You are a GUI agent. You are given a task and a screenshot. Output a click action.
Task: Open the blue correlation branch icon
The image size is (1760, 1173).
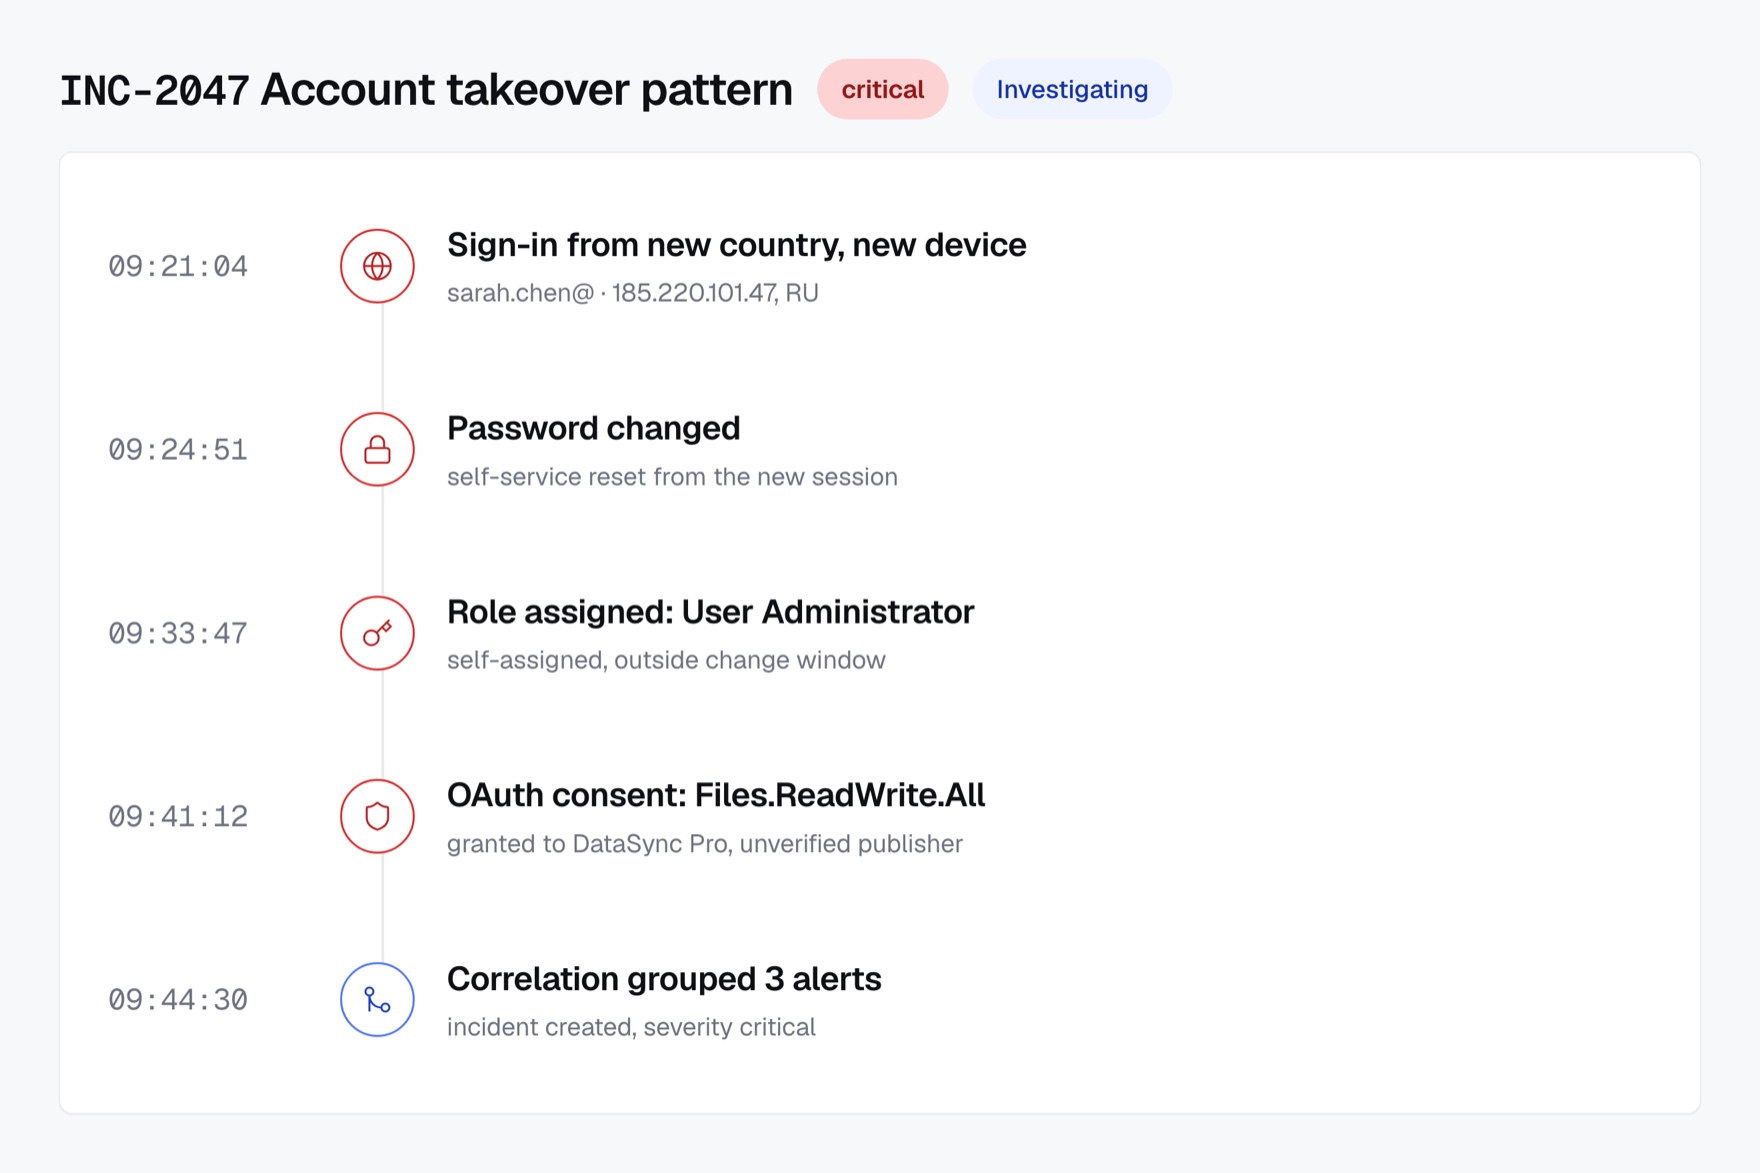[x=377, y=1000]
